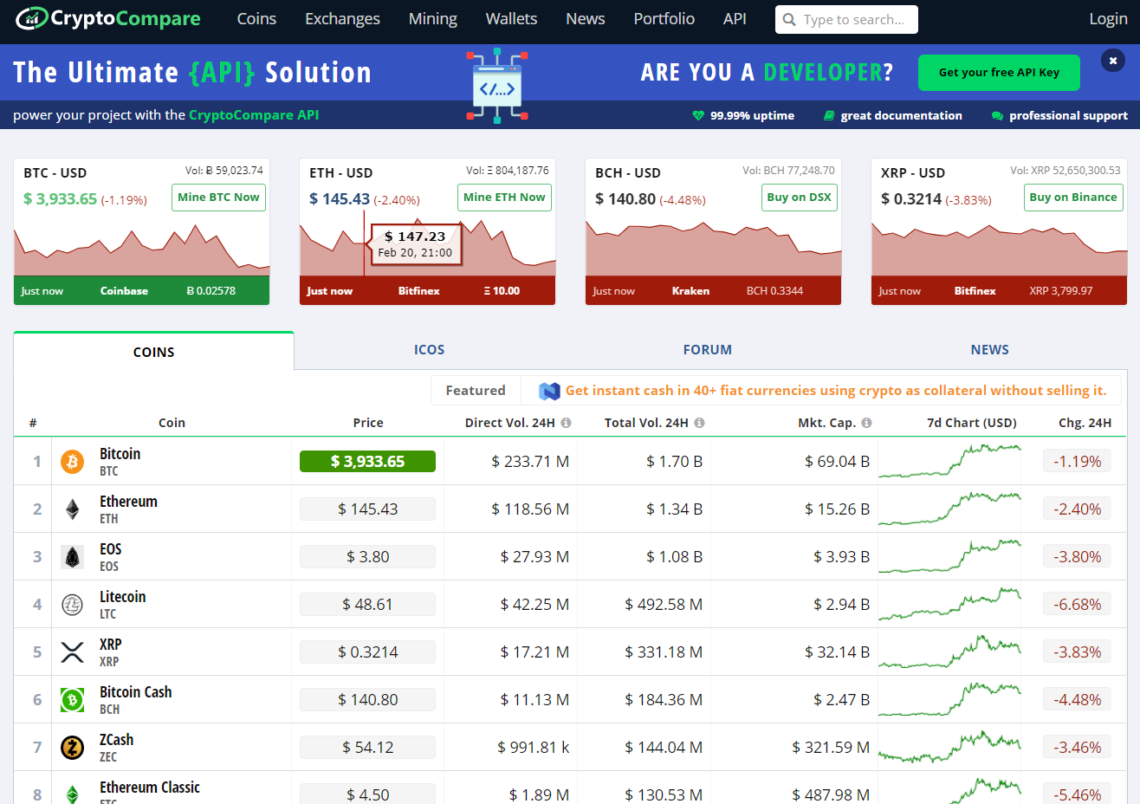The width and height of the screenshot is (1140, 804).
Task: Open the Wallets menu
Action: coord(511,19)
